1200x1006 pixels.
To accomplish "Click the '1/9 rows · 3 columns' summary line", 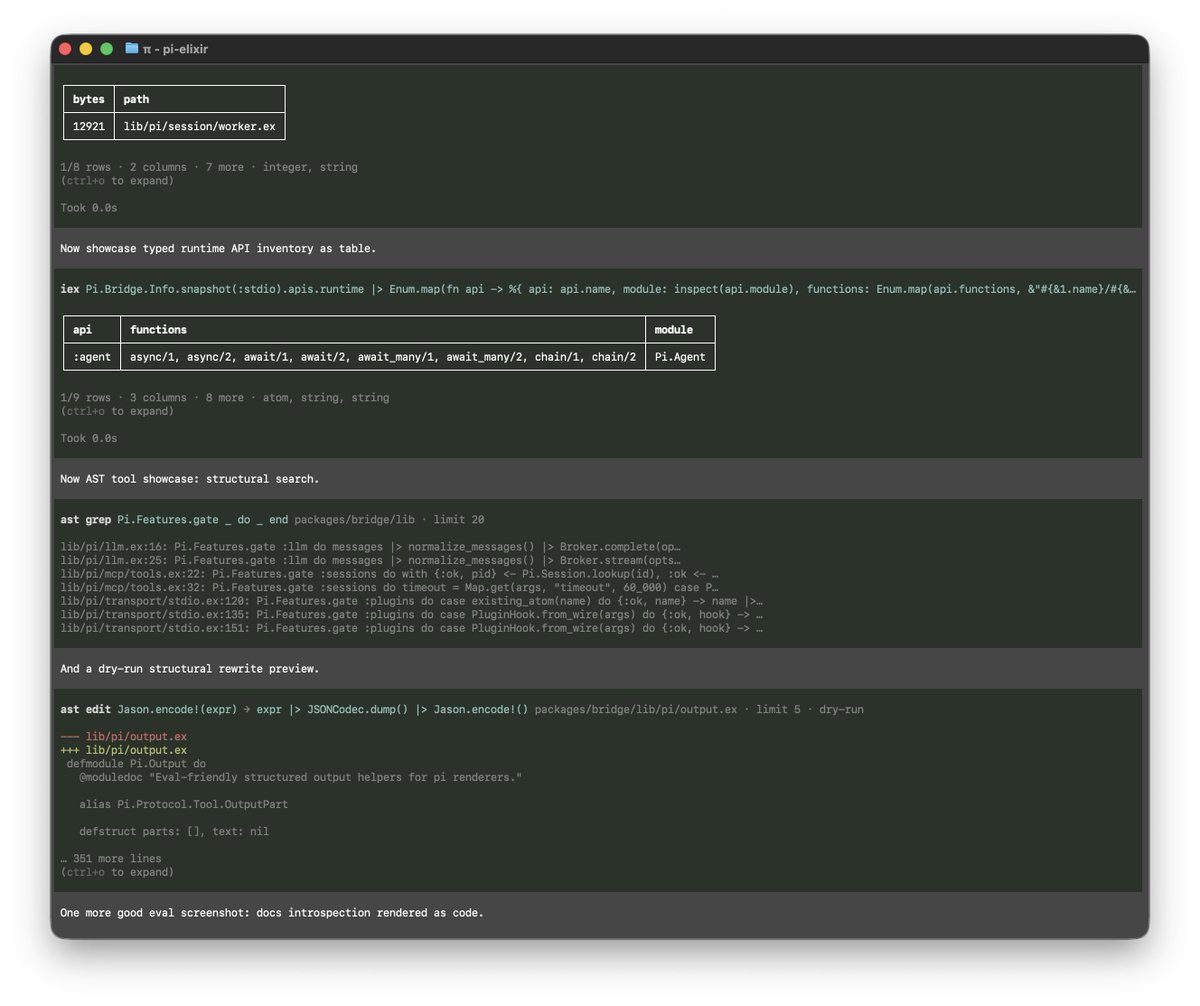I will [x=225, y=398].
